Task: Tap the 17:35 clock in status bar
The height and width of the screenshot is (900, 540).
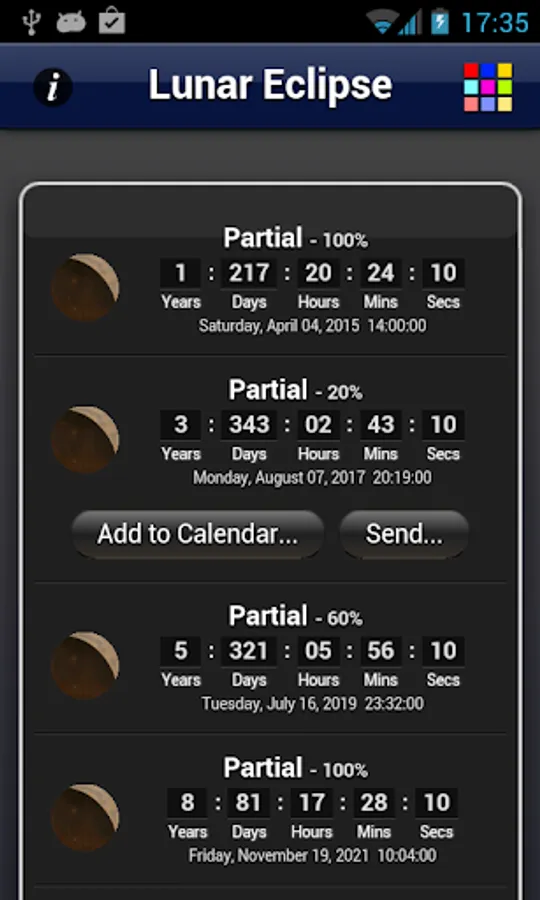Action: (x=495, y=22)
